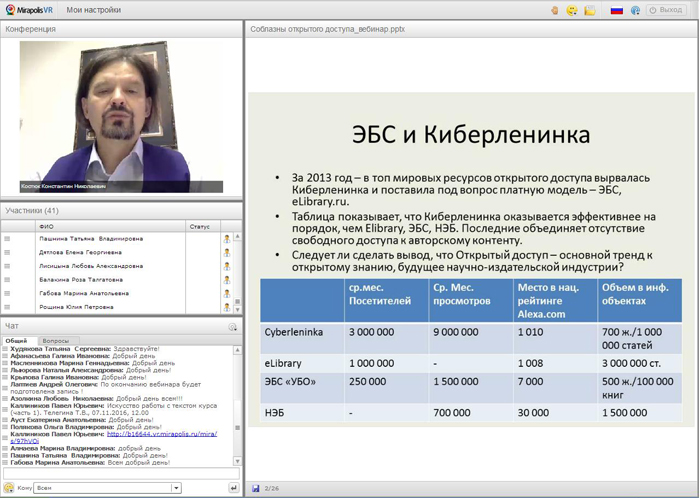Open the yellow folder icon in top bar

click(x=590, y=10)
